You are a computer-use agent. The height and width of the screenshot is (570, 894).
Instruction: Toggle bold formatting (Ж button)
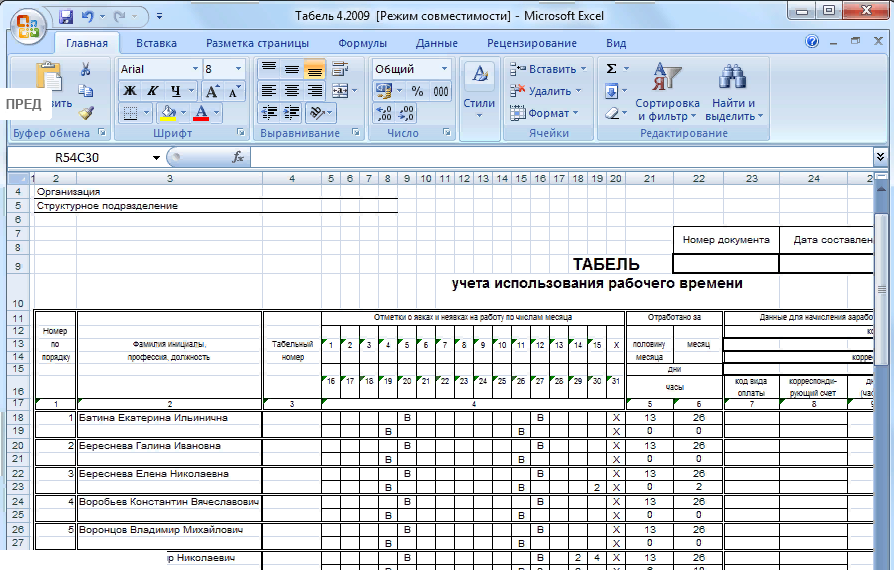pos(129,91)
